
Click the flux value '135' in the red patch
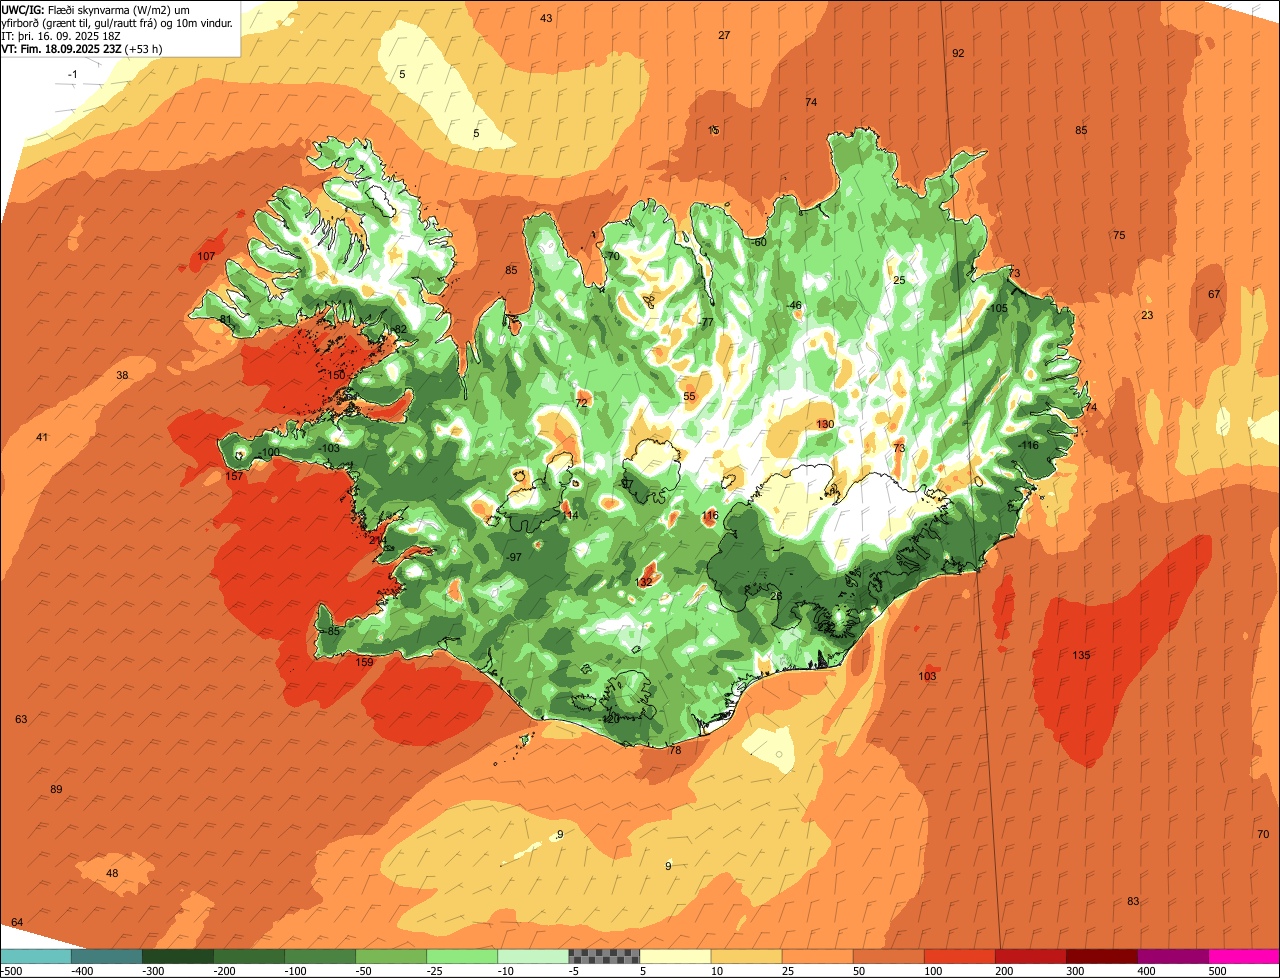[1082, 655]
